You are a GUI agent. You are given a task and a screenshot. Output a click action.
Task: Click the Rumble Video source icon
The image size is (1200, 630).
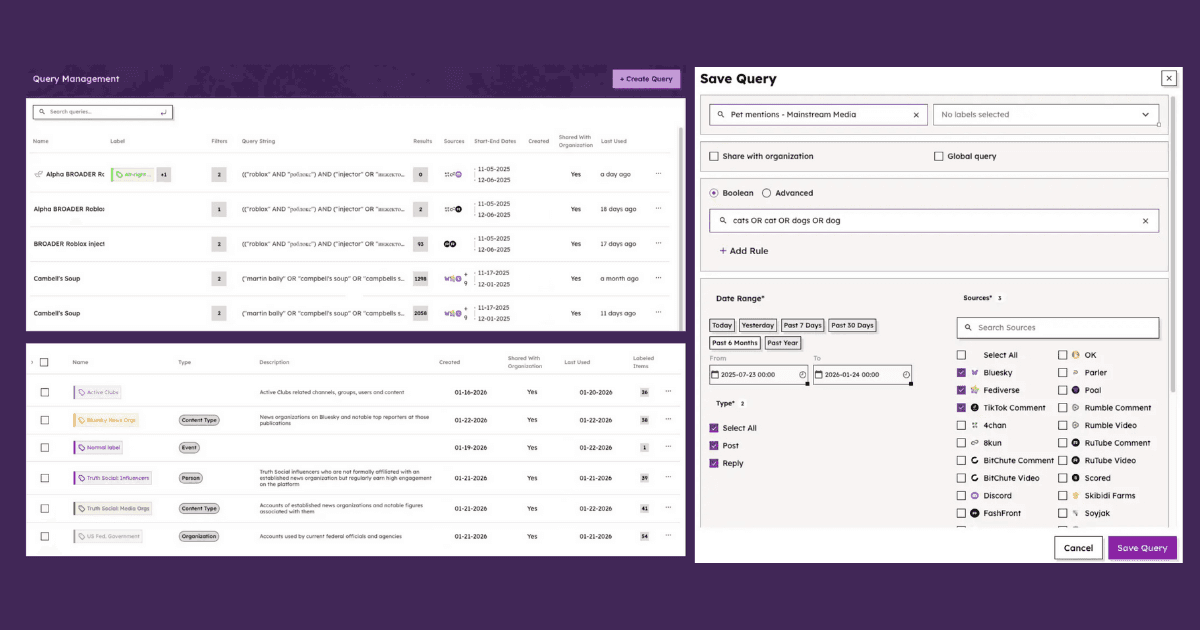tap(1076, 425)
